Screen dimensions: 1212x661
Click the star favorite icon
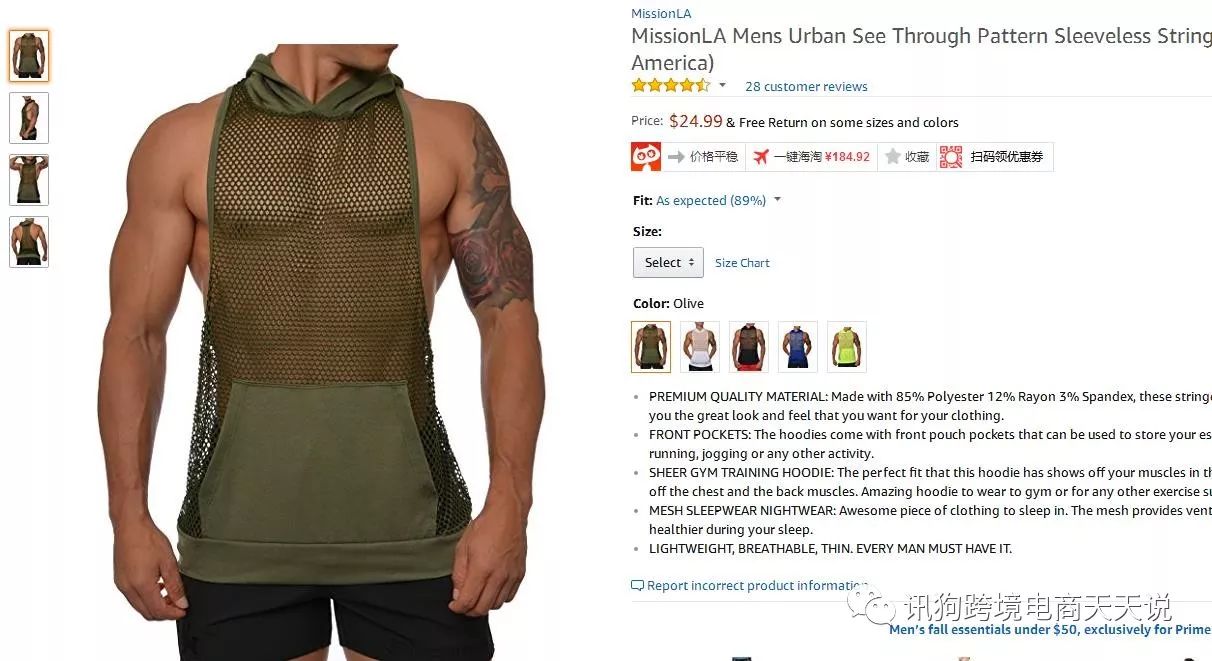coord(893,157)
